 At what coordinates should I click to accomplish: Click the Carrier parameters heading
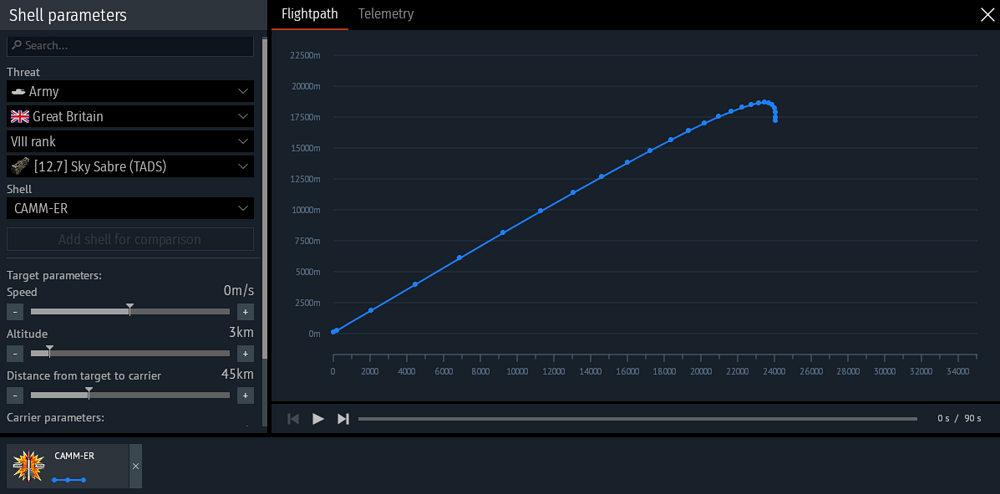pyautogui.click(x=55, y=418)
